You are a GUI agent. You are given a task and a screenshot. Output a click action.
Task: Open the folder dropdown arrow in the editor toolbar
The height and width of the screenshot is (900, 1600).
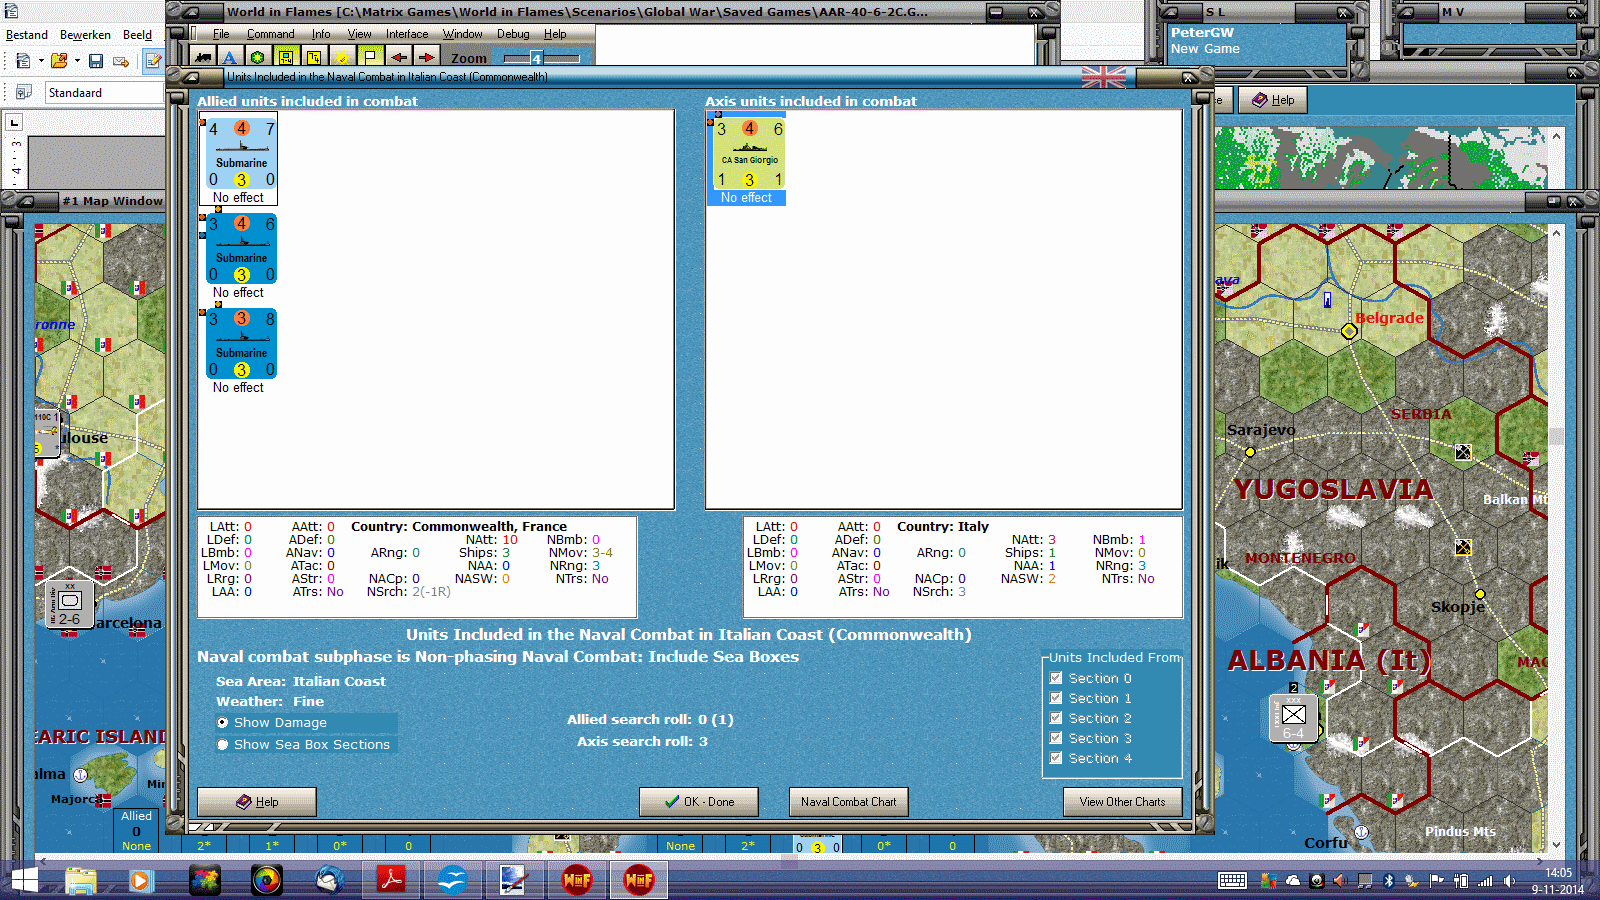pyautogui.click(x=77, y=61)
